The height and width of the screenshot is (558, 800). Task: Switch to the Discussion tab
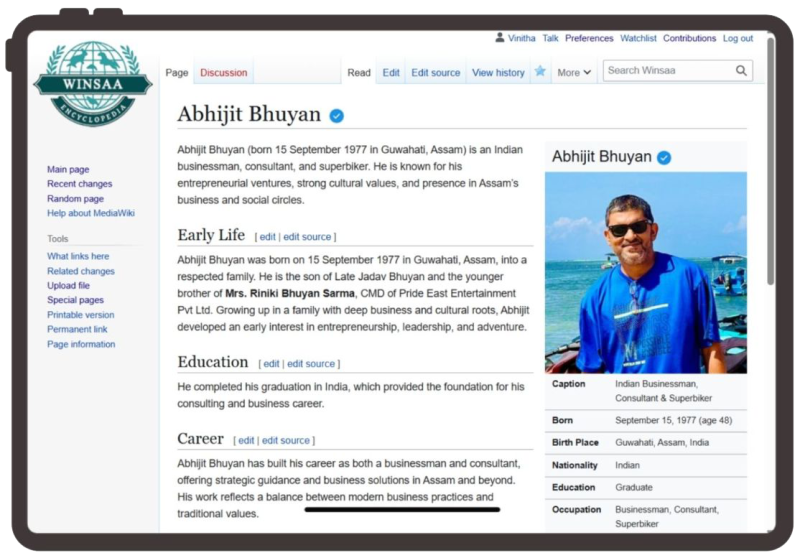coord(223,72)
